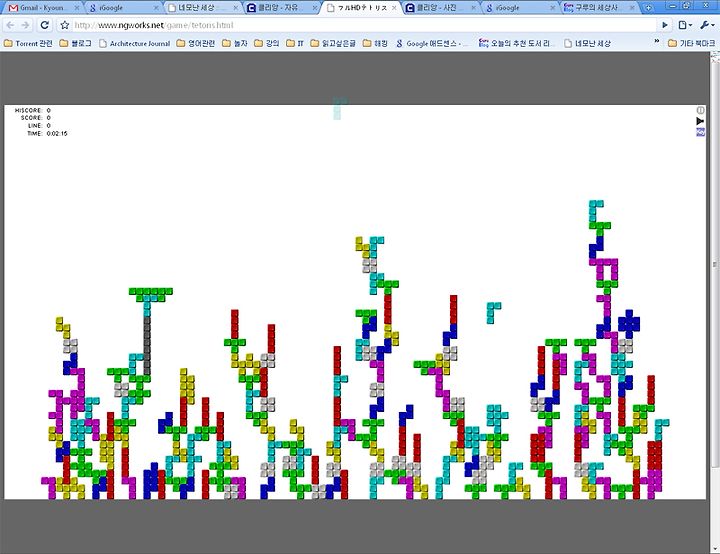The width and height of the screenshot is (720, 554).
Task: Reload the current page
Action: coord(45,25)
